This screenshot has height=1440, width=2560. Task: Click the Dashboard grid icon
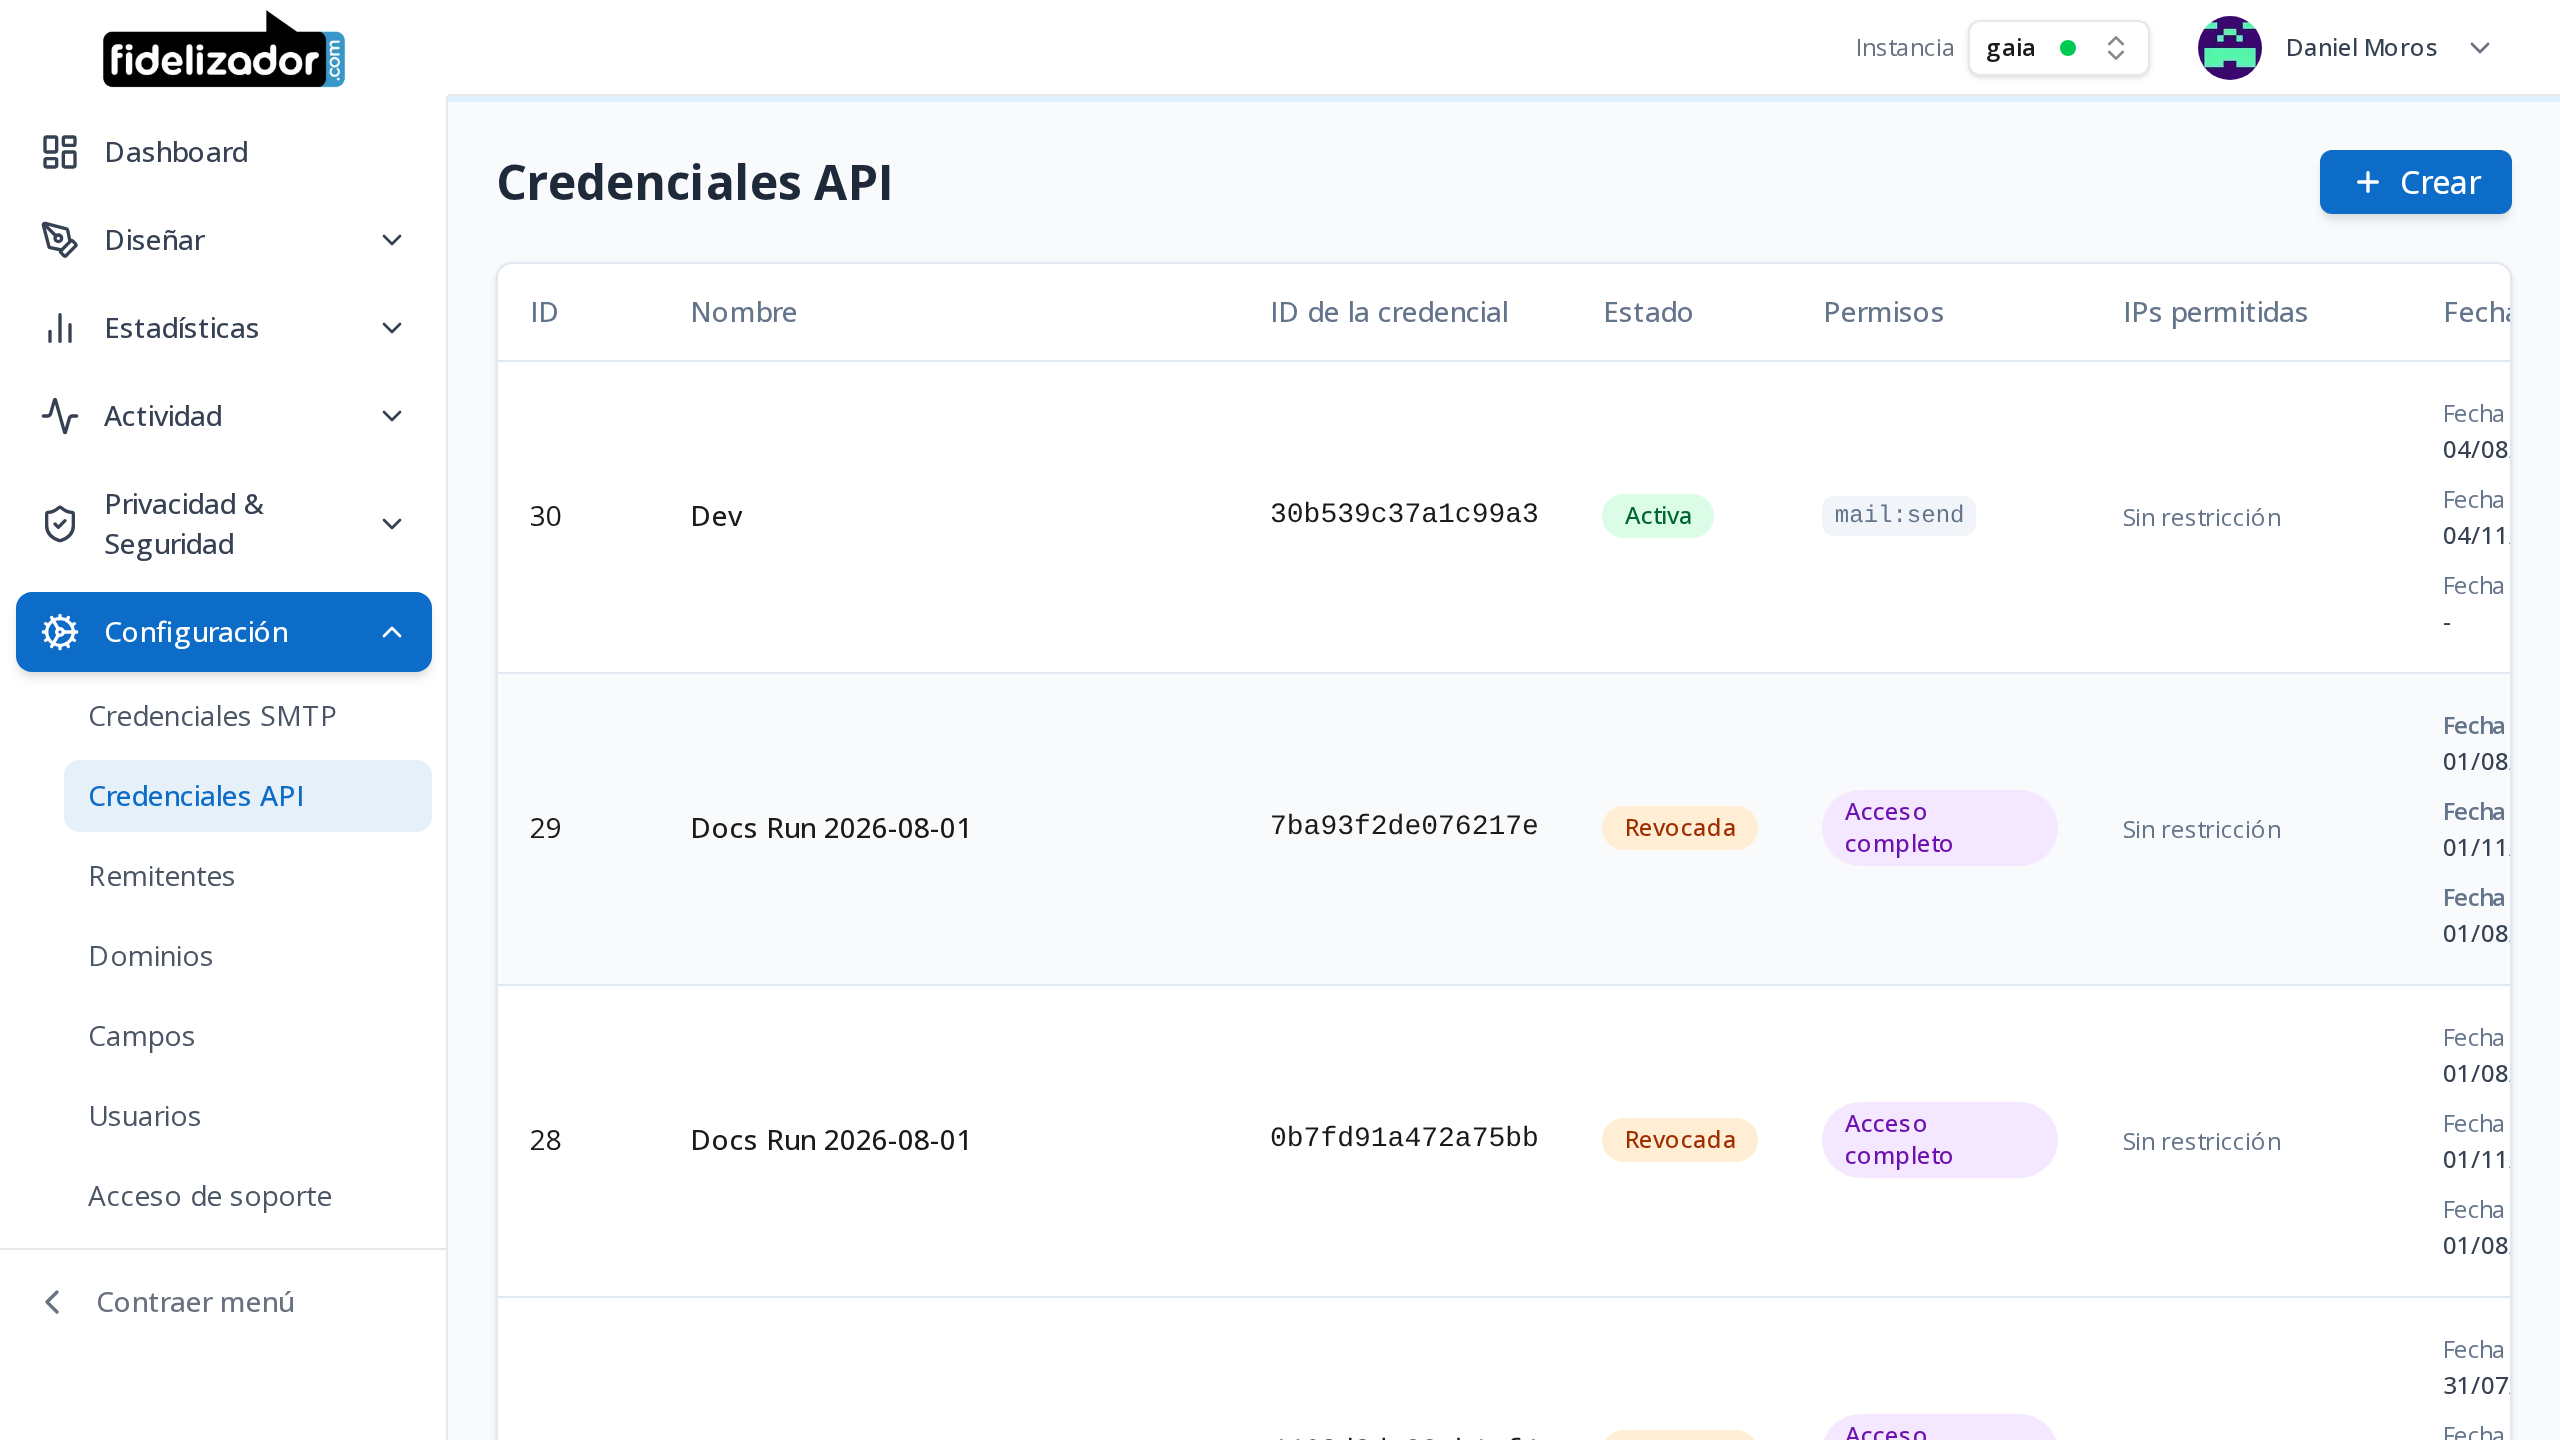pyautogui.click(x=60, y=152)
